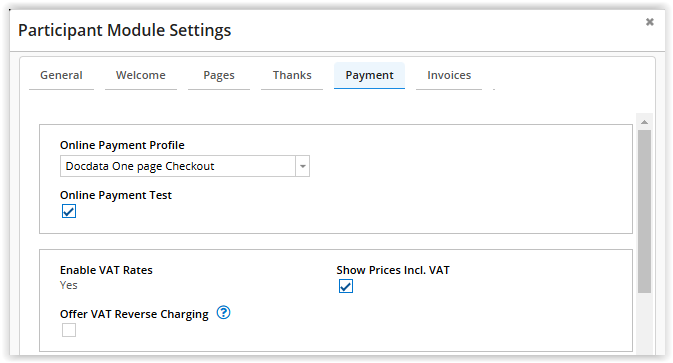Viewport: 673px width, 363px height.
Task: Click the Online Payment Test label
Action: (x=116, y=195)
